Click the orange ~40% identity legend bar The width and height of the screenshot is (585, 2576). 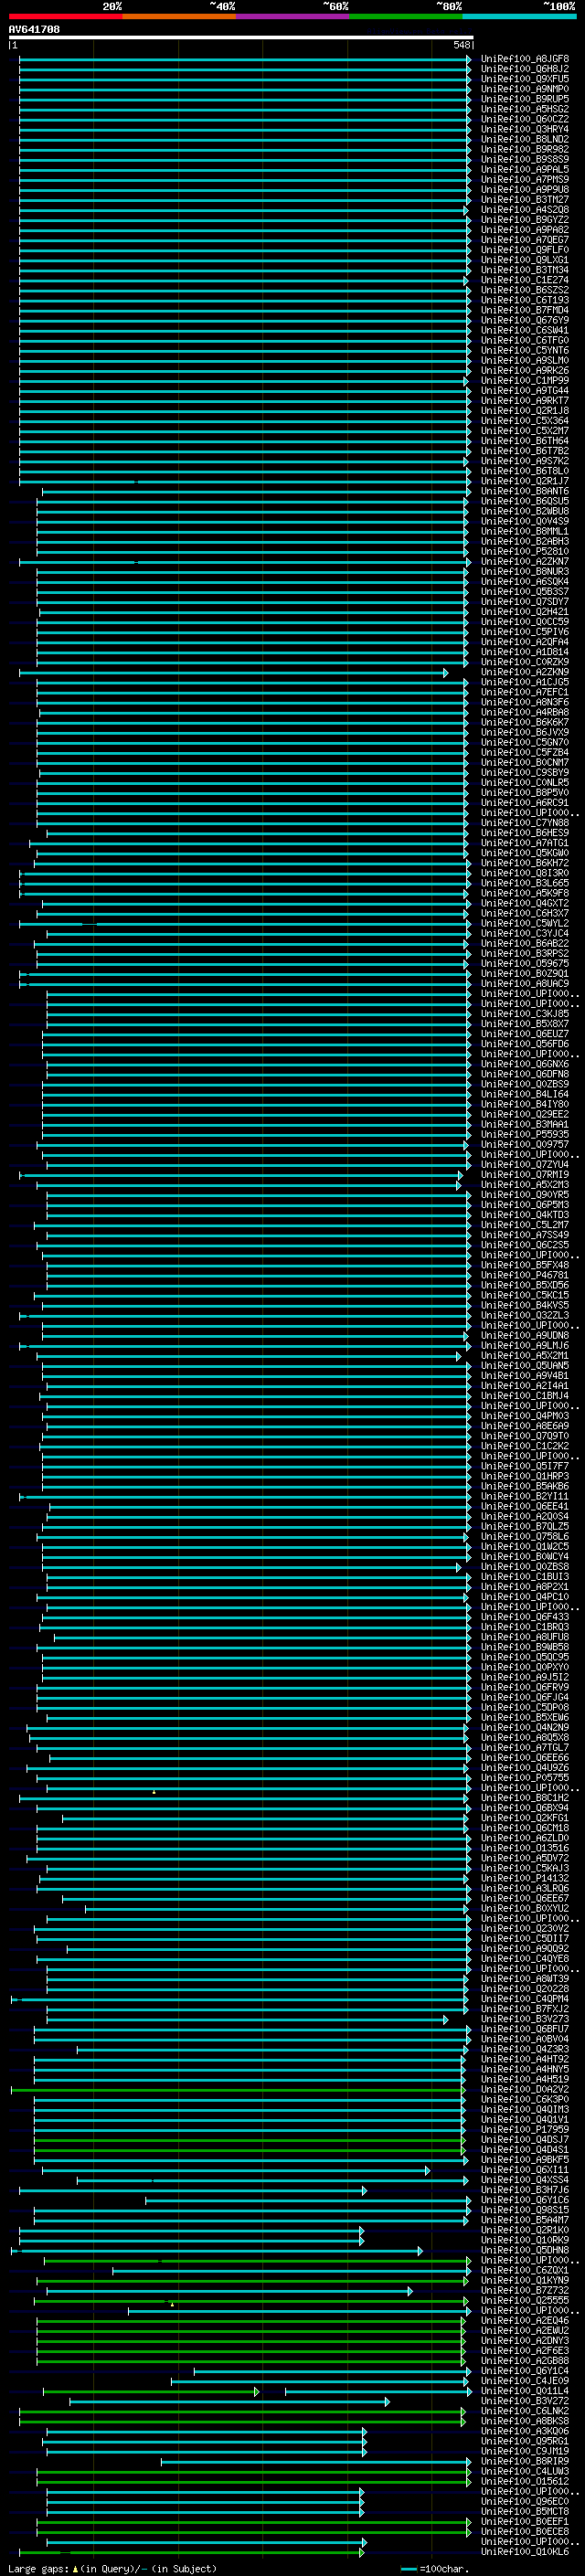coord(180,16)
